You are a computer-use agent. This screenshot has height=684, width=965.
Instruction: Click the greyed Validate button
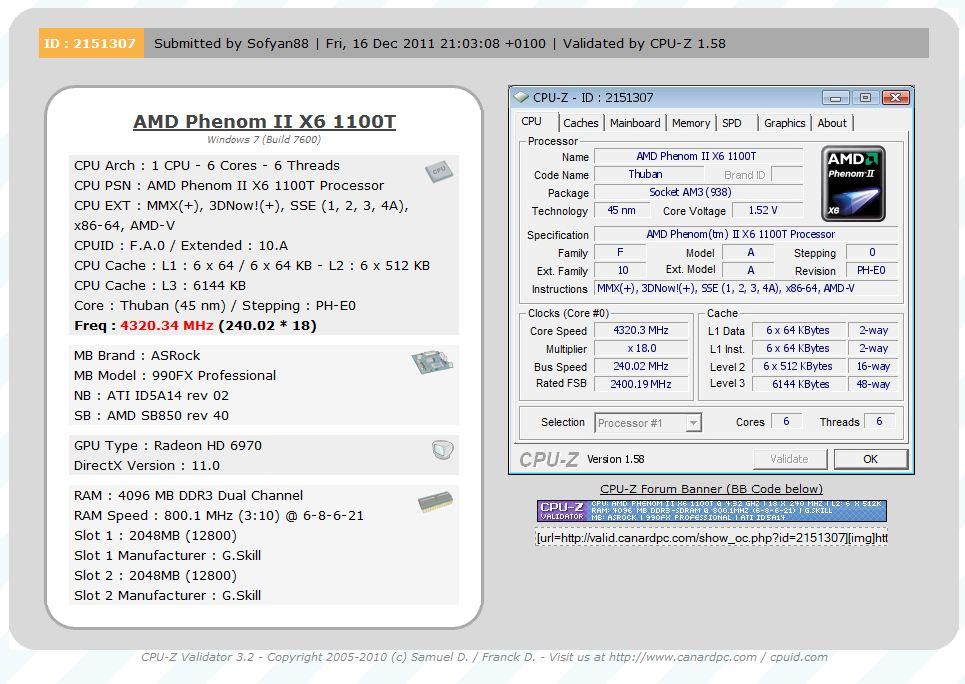[x=789, y=459]
